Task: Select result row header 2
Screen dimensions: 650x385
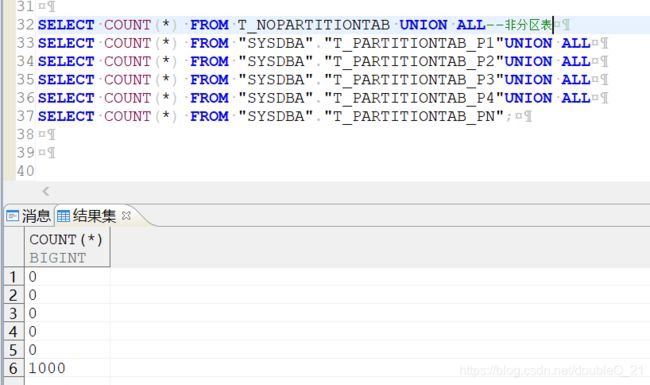Action: [x=13, y=295]
